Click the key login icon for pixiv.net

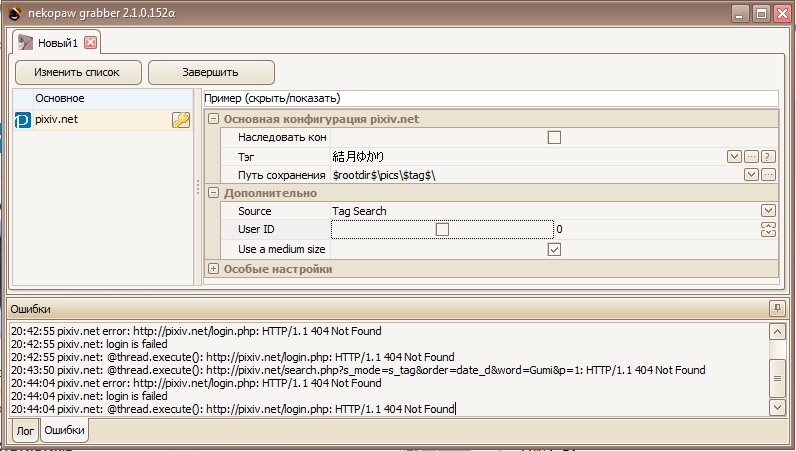click(181, 120)
